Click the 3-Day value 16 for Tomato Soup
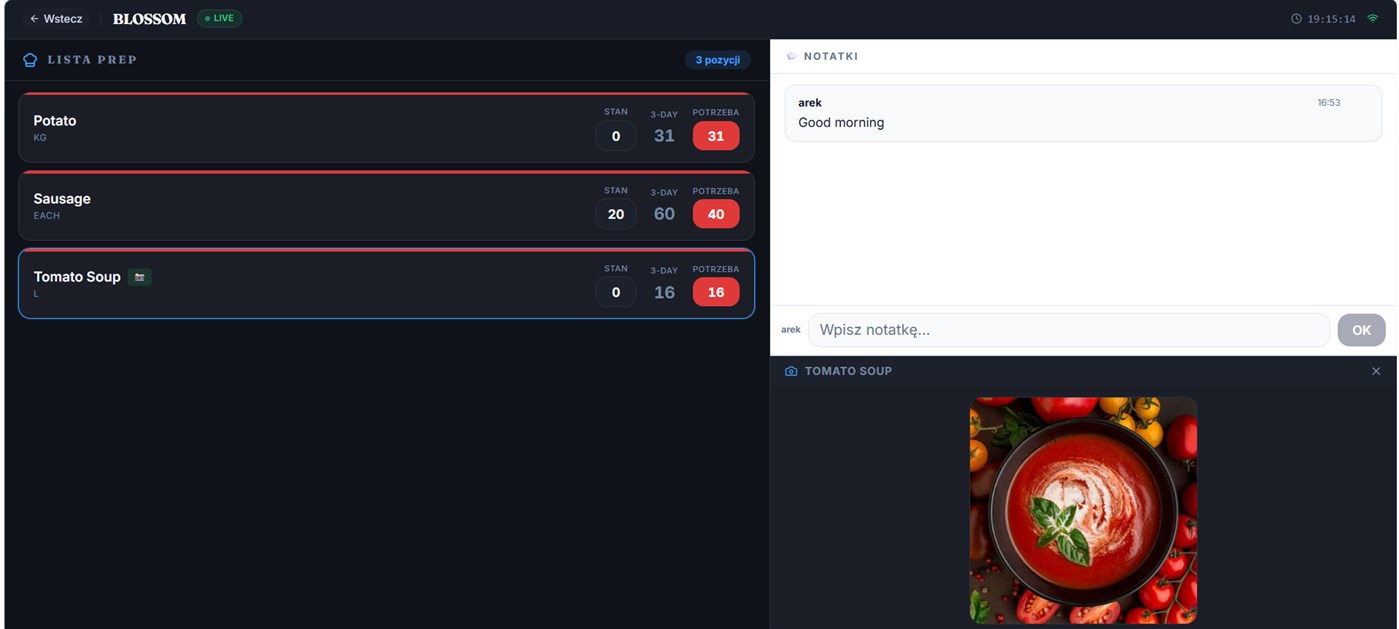Image resolution: width=1399 pixels, height=629 pixels. [664, 292]
